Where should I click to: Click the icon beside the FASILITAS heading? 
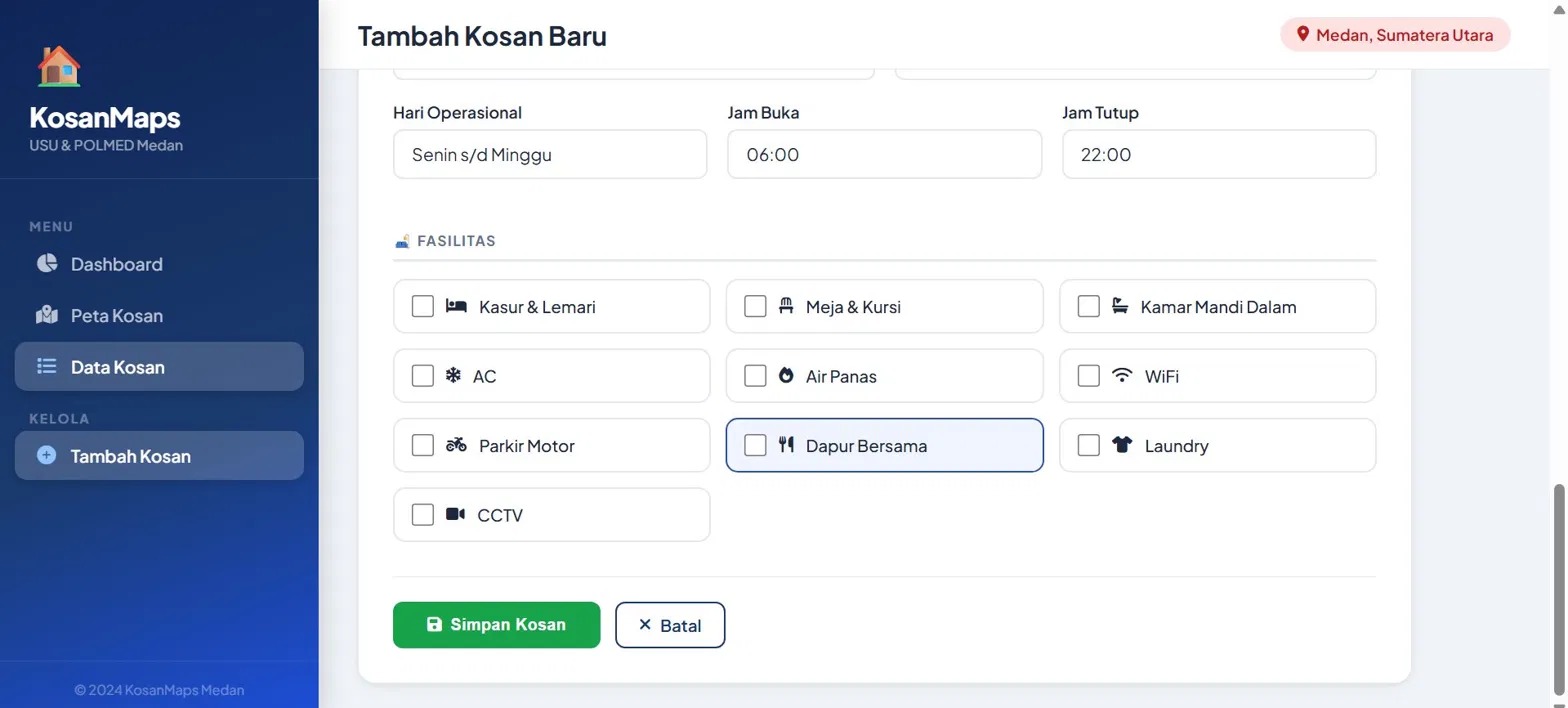point(402,241)
